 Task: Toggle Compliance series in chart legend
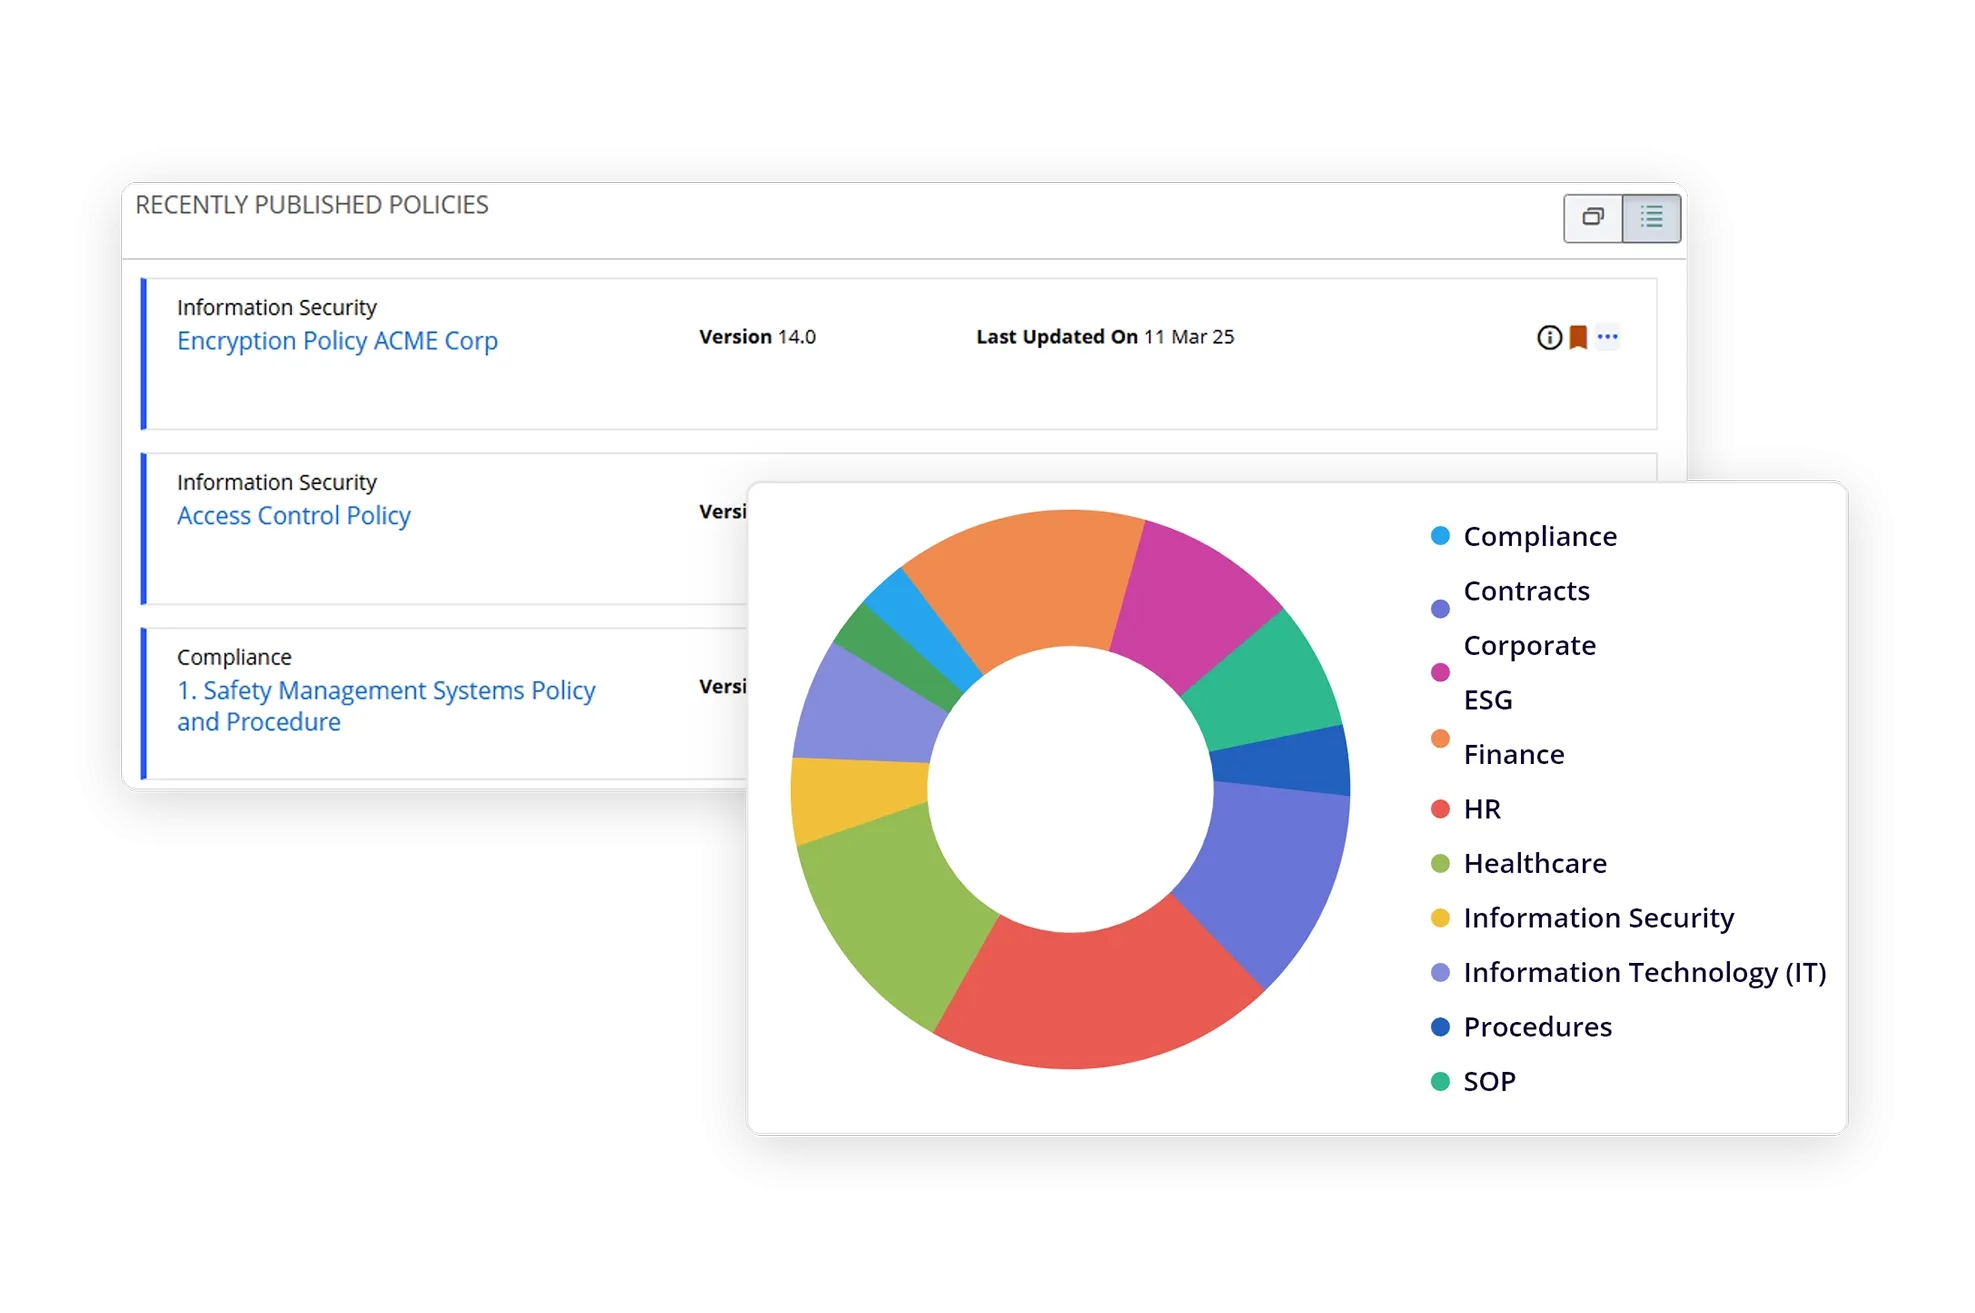(1539, 537)
